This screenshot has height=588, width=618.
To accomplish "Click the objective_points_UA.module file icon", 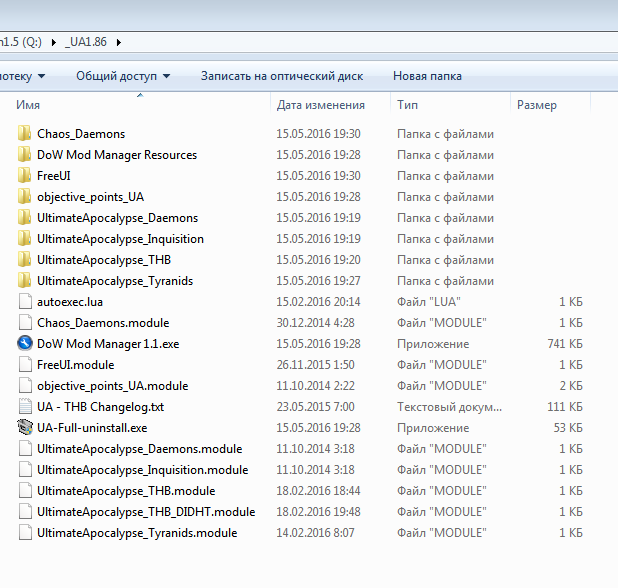I will coord(25,385).
